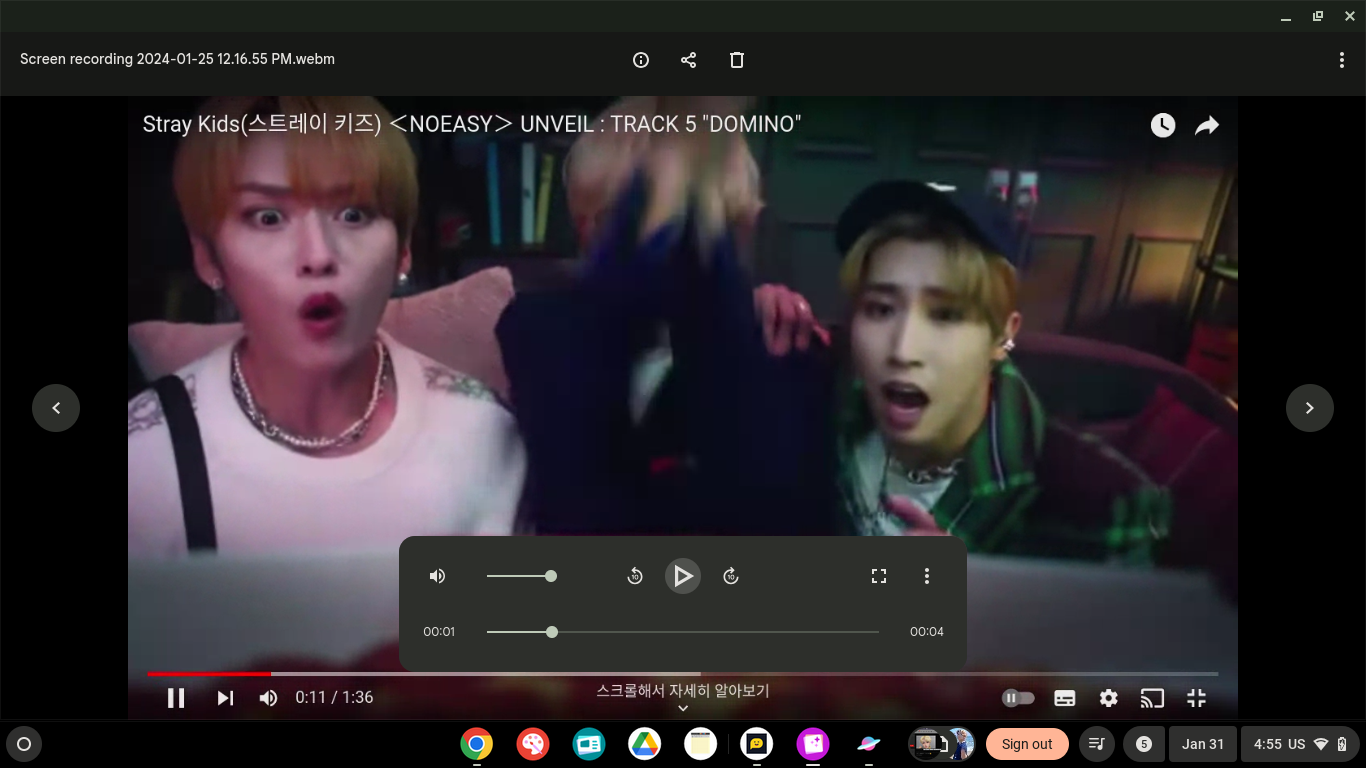Open the yellow notepad app in shelf
1366x768 pixels.
[x=701, y=744]
